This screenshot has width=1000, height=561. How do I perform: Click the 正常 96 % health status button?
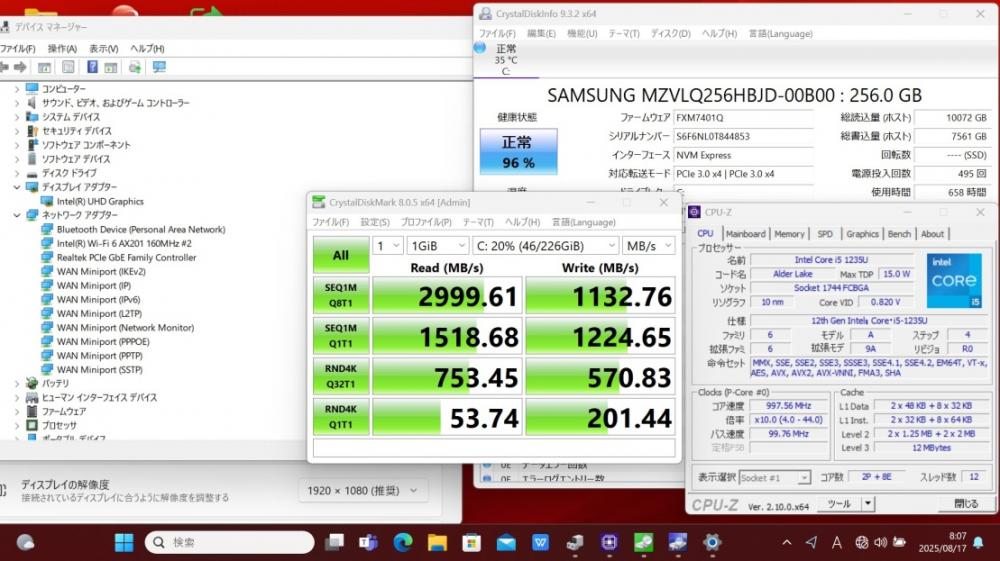pyautogui.click(x=518, y=152)
